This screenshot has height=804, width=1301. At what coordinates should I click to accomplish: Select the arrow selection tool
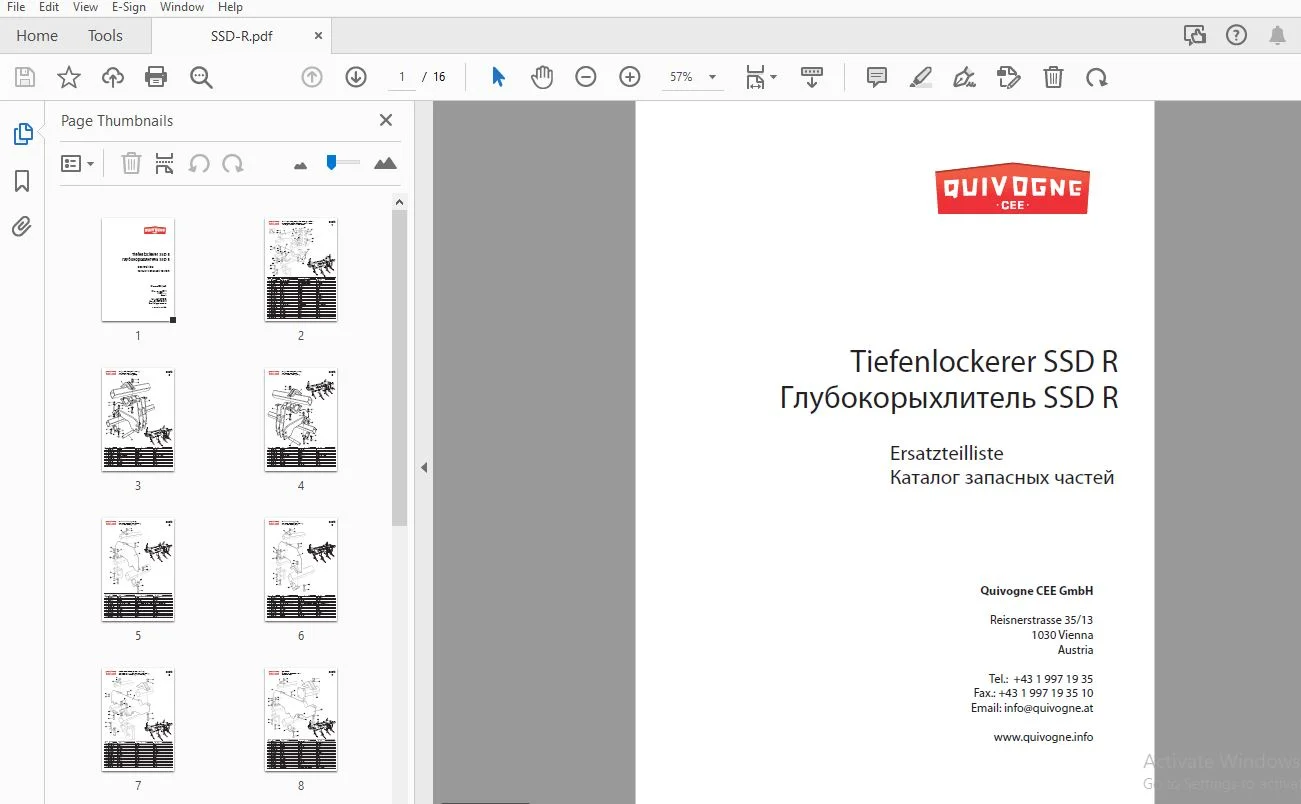tap(498, 77)
